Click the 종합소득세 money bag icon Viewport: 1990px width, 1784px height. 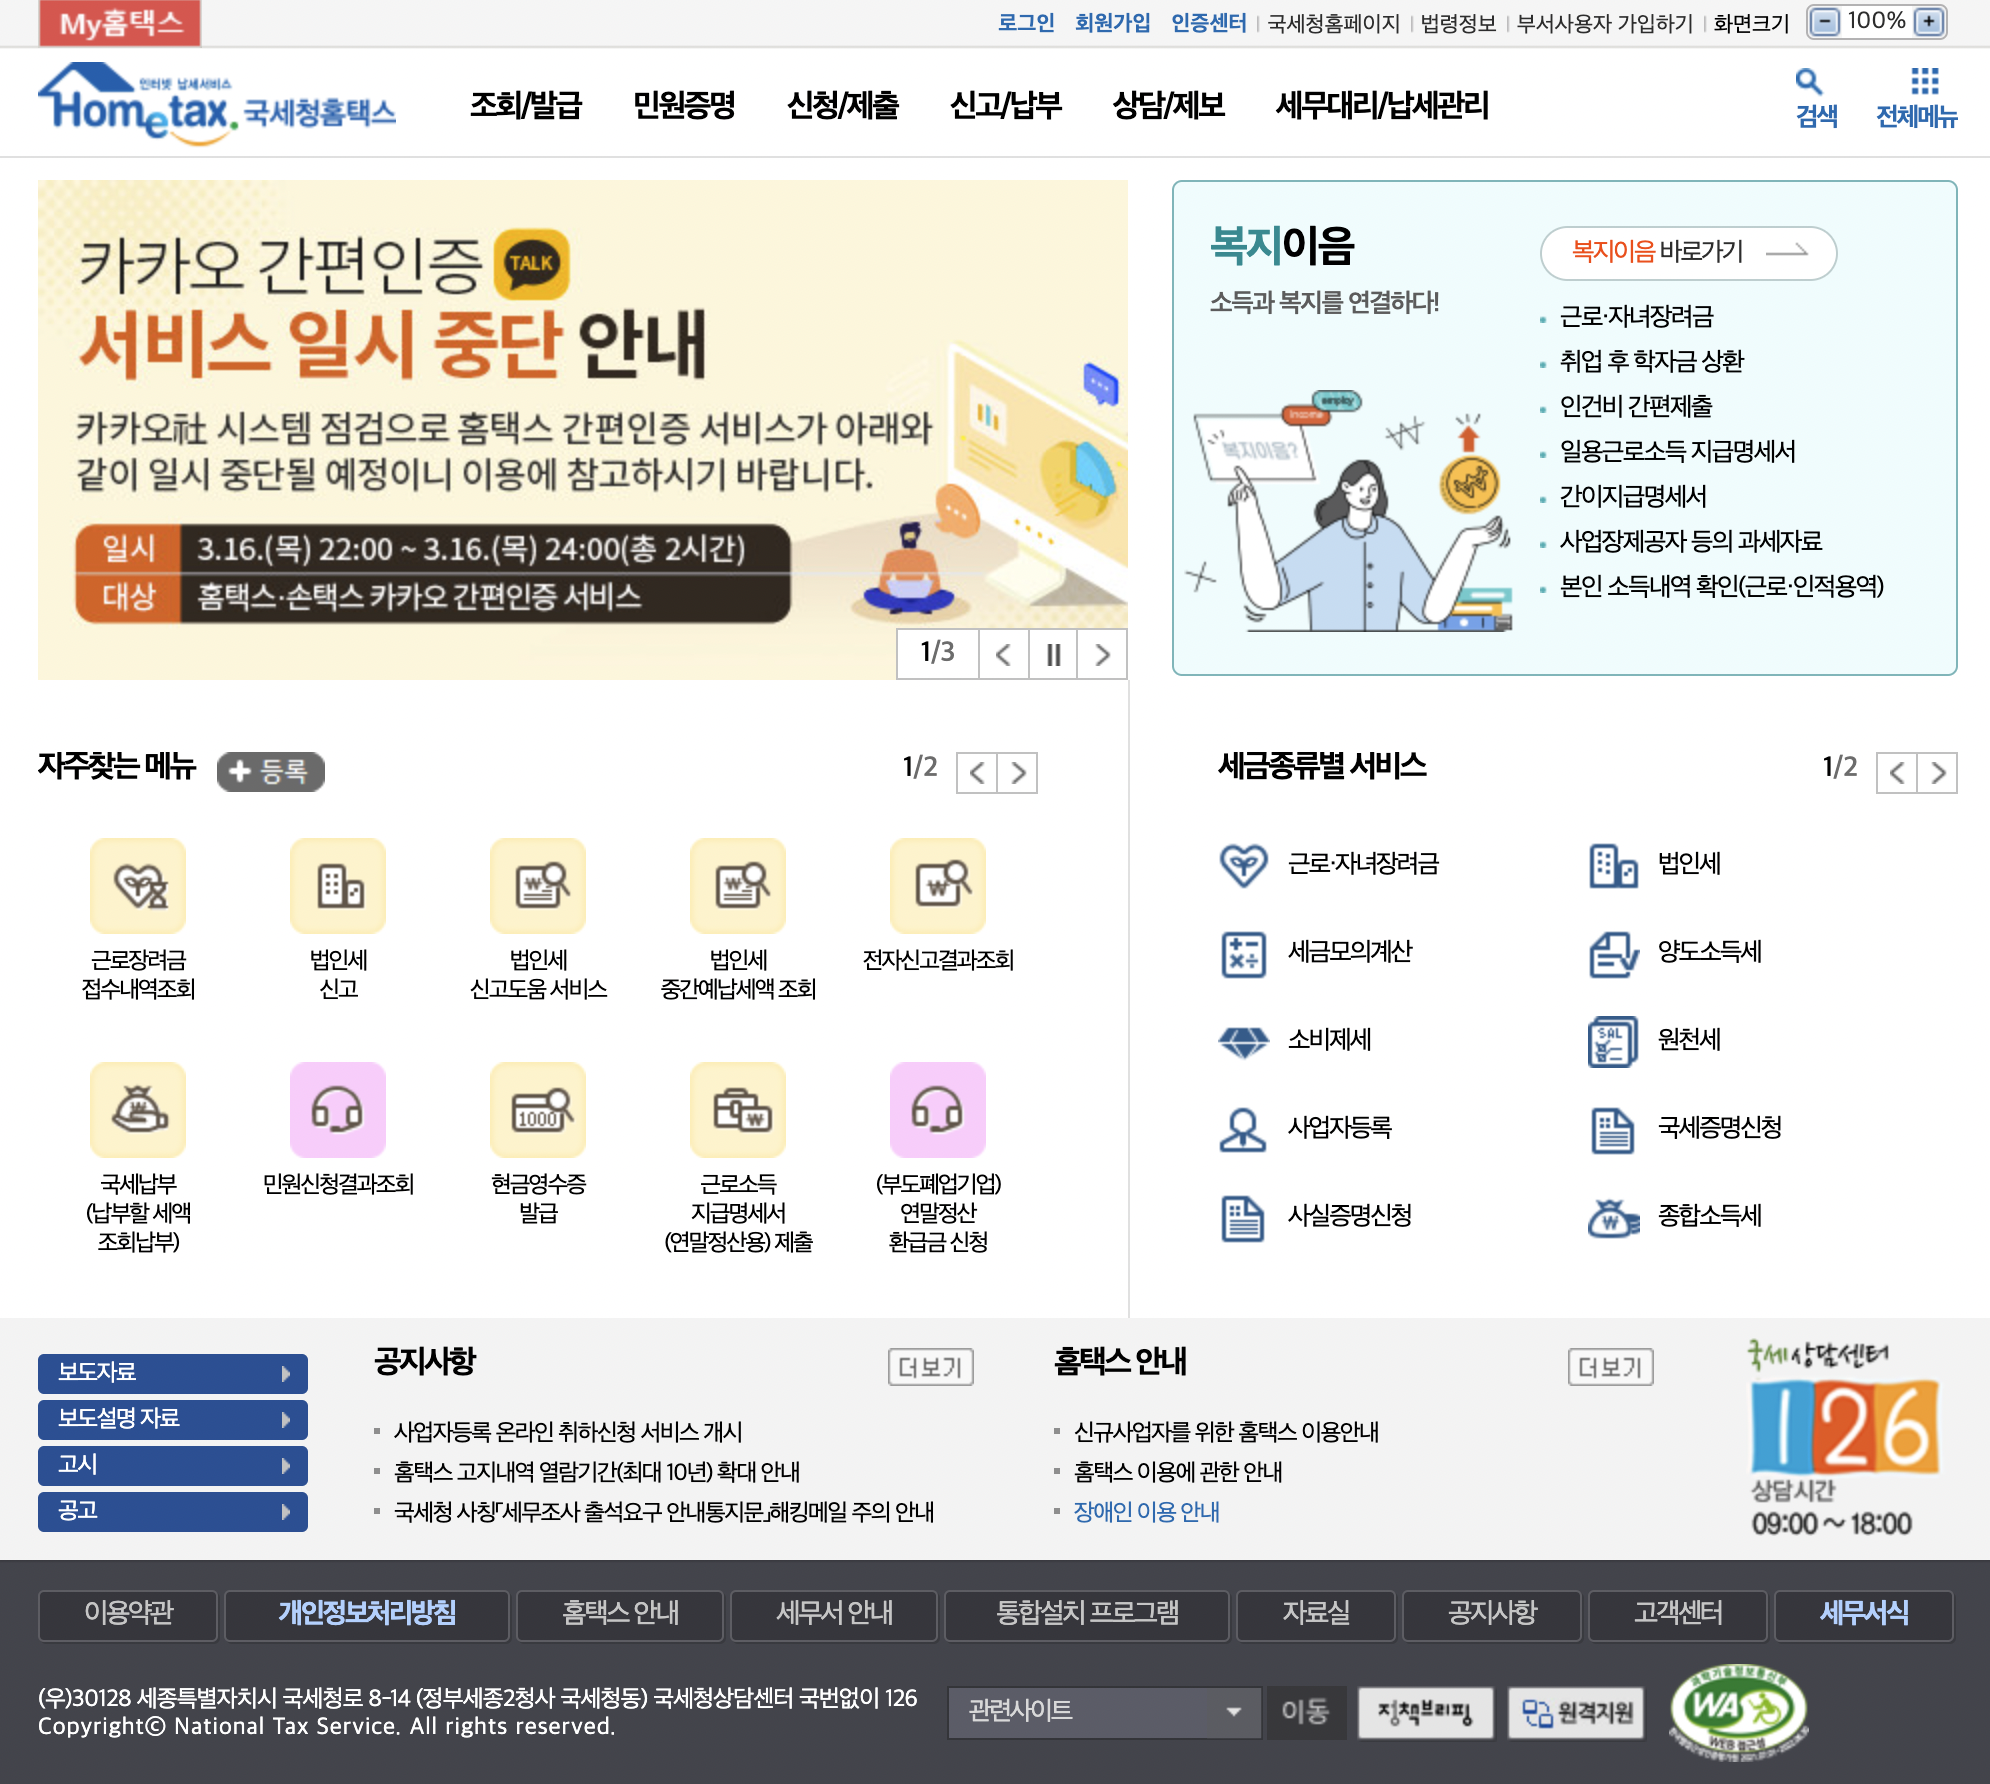pos(1613,1218)
